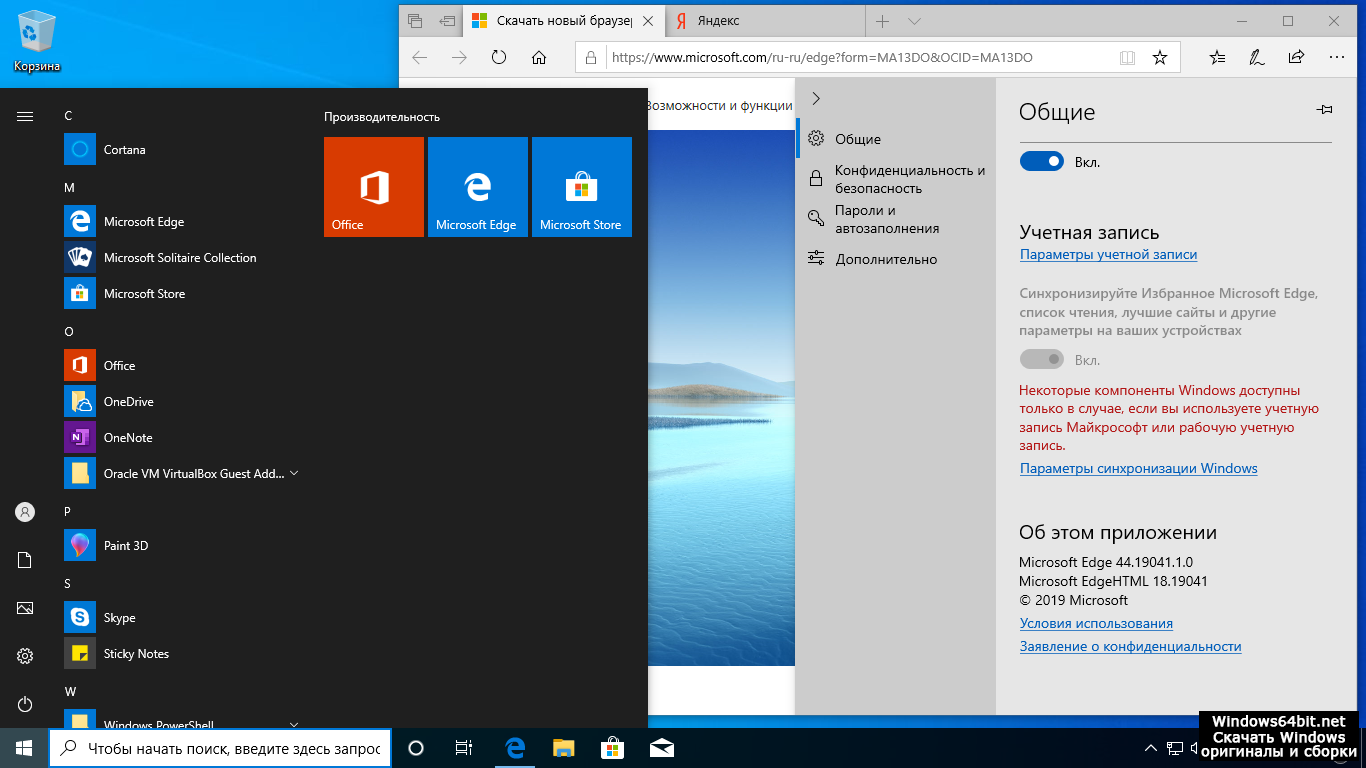Click the taskbar search box
Viewport: 1366px width, 768px height.
pos(221,748)
